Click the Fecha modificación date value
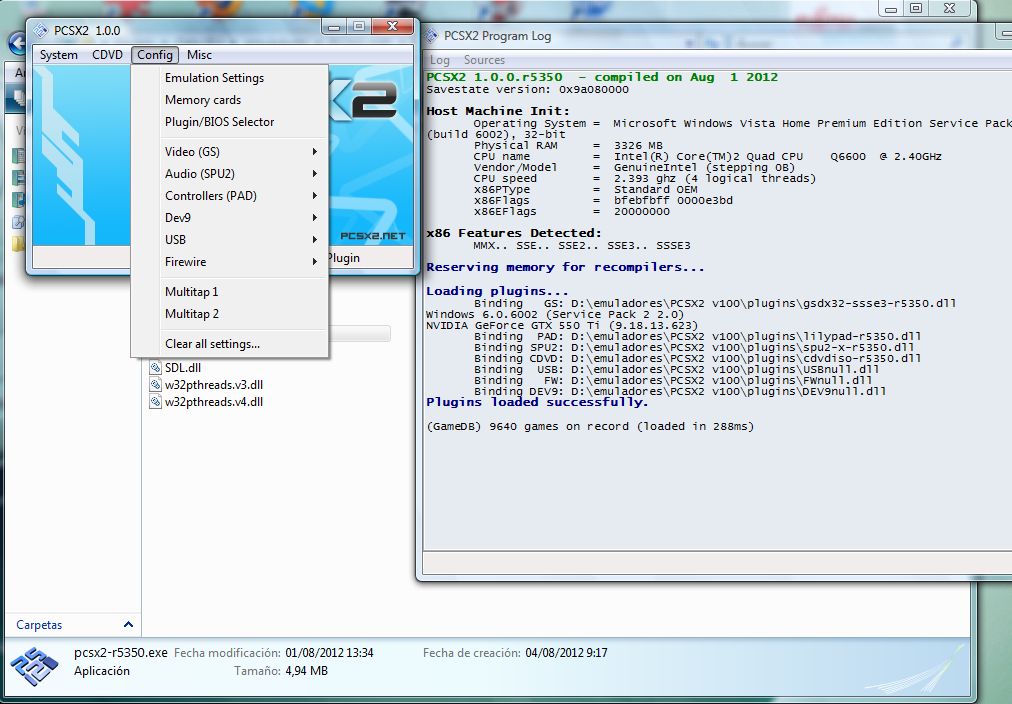The image size is (1012, 704). 329,652
